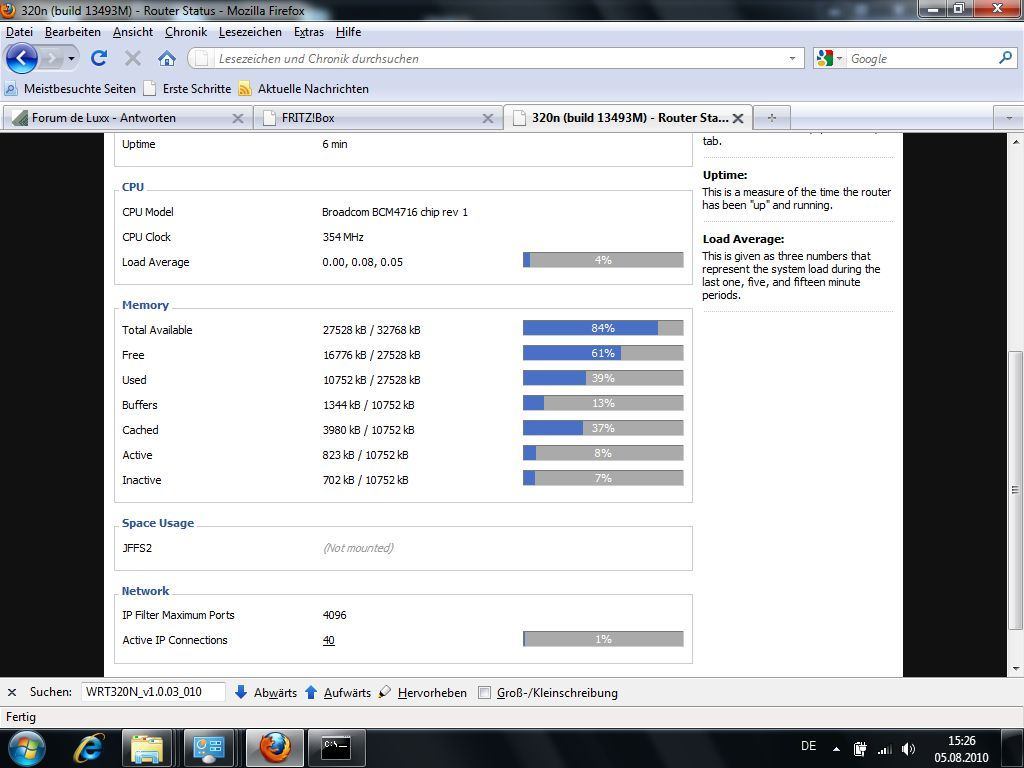Expand the navigation history dropdown arrow
The width and height of the screenshot is (1024, 768).
click(x=71, y=59)
